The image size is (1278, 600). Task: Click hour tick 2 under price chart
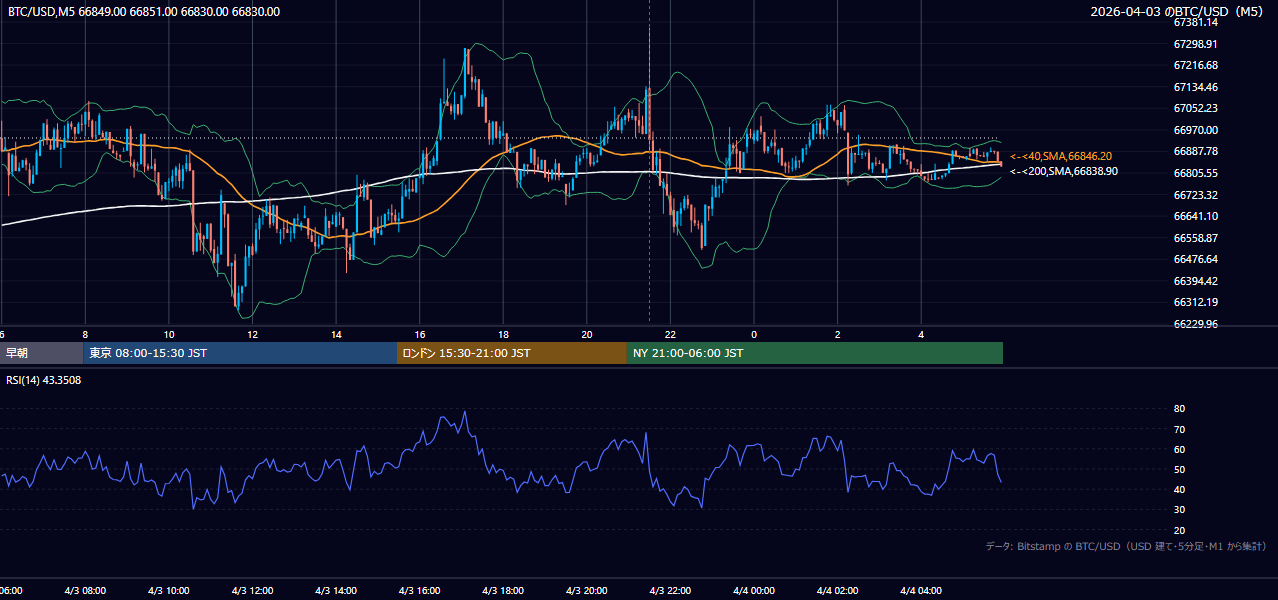838,334
